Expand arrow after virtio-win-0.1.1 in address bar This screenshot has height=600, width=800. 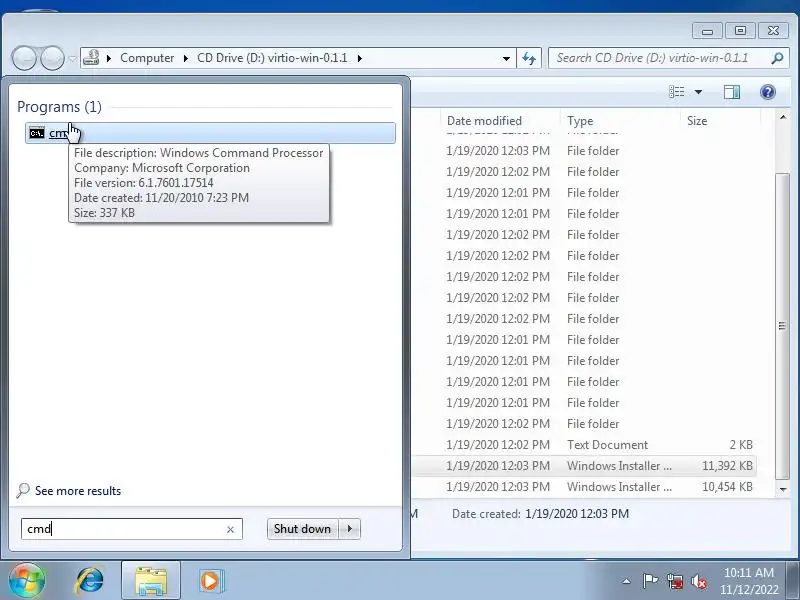360,58
